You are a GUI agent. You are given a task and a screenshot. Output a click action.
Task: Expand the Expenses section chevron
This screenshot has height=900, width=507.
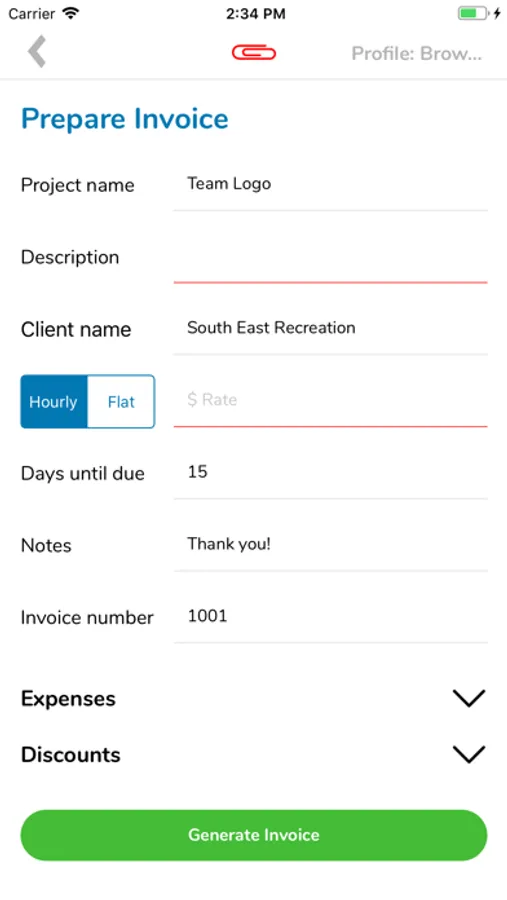click(469, 699)
